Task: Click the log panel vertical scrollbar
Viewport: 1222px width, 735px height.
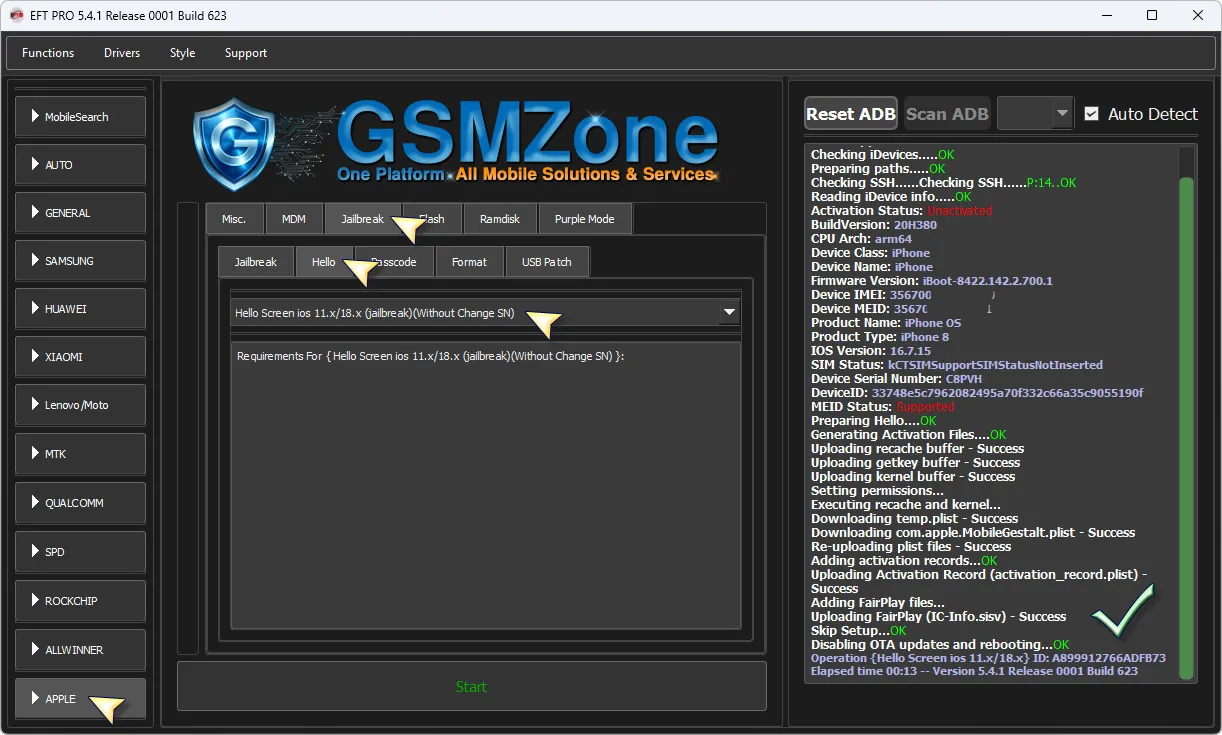Action: [1186, 420]
